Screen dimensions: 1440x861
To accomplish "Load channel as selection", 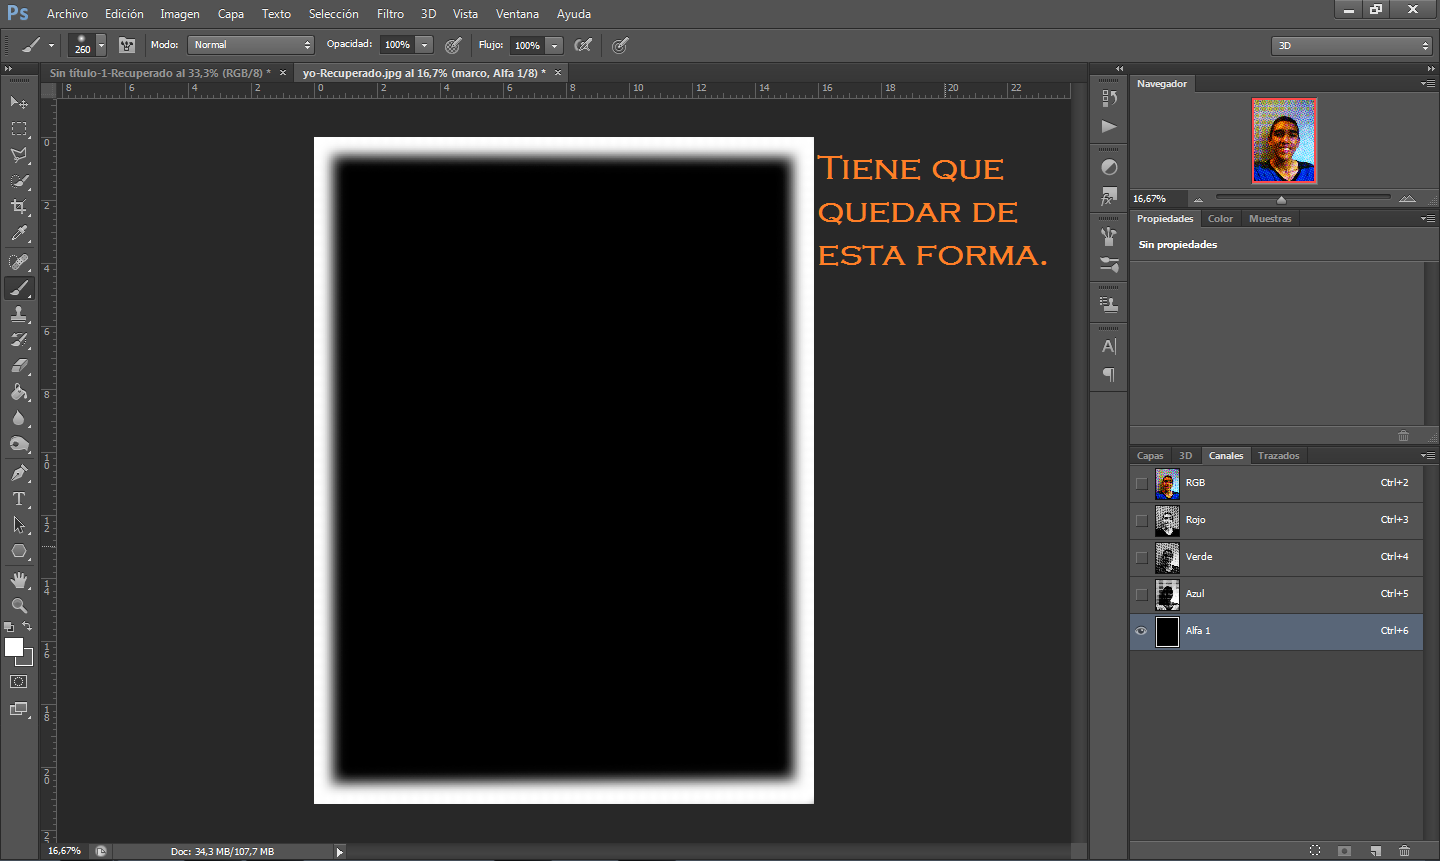I will point(1315,851).
